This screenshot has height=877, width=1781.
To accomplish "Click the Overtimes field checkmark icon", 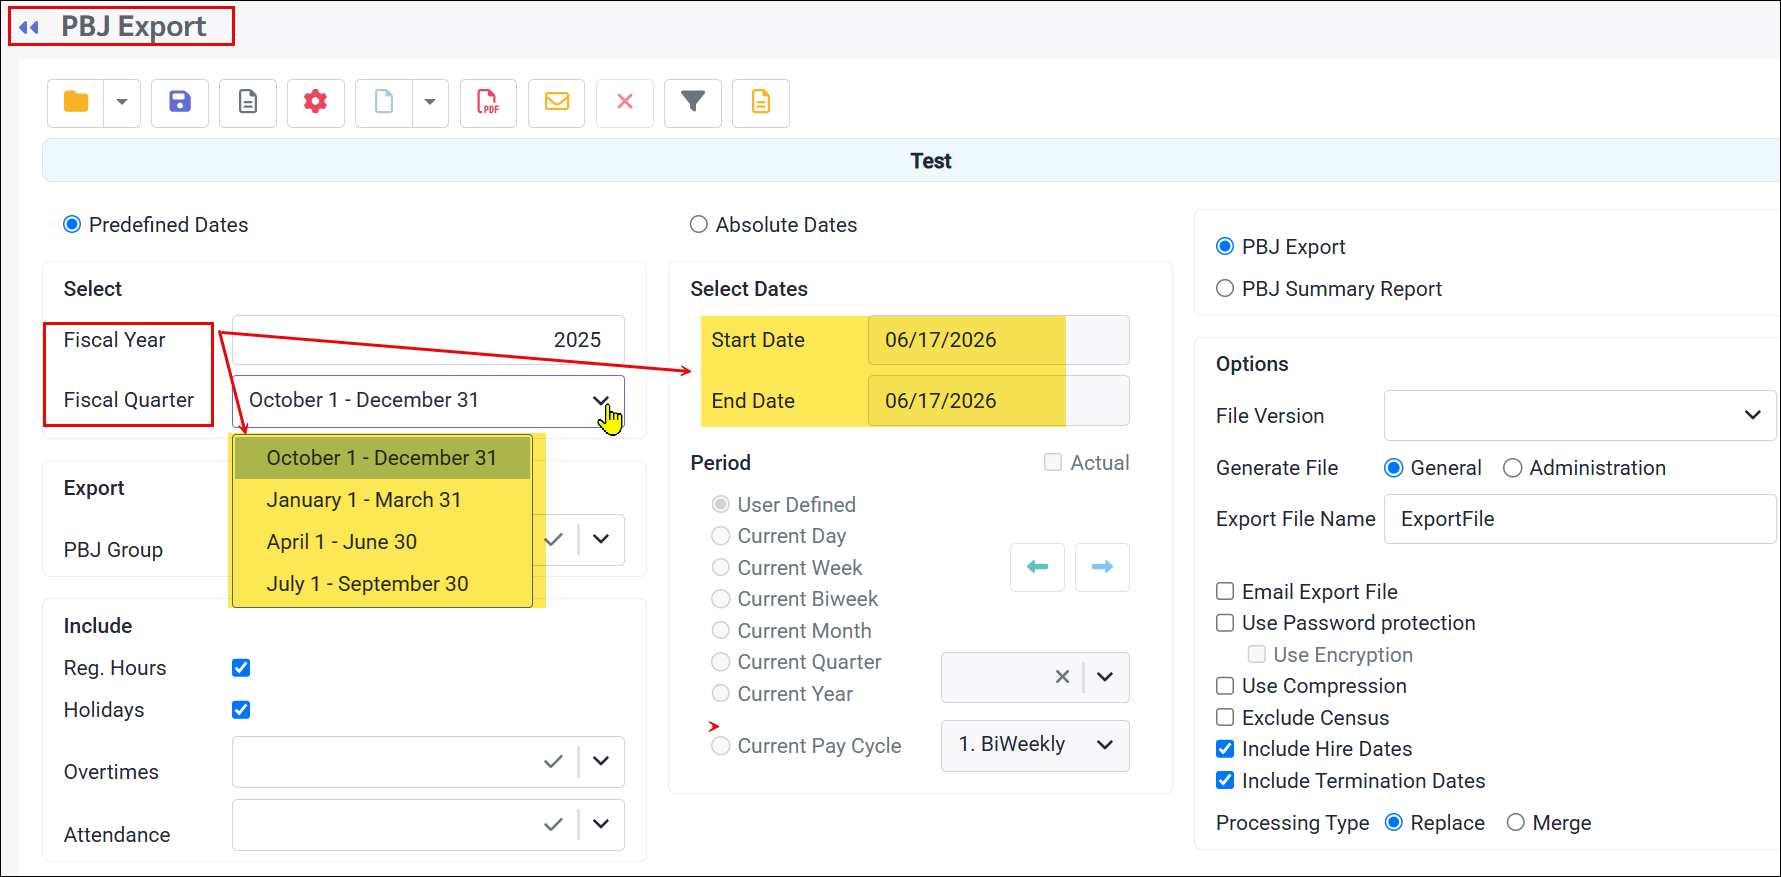I will [x=553, y=762].
